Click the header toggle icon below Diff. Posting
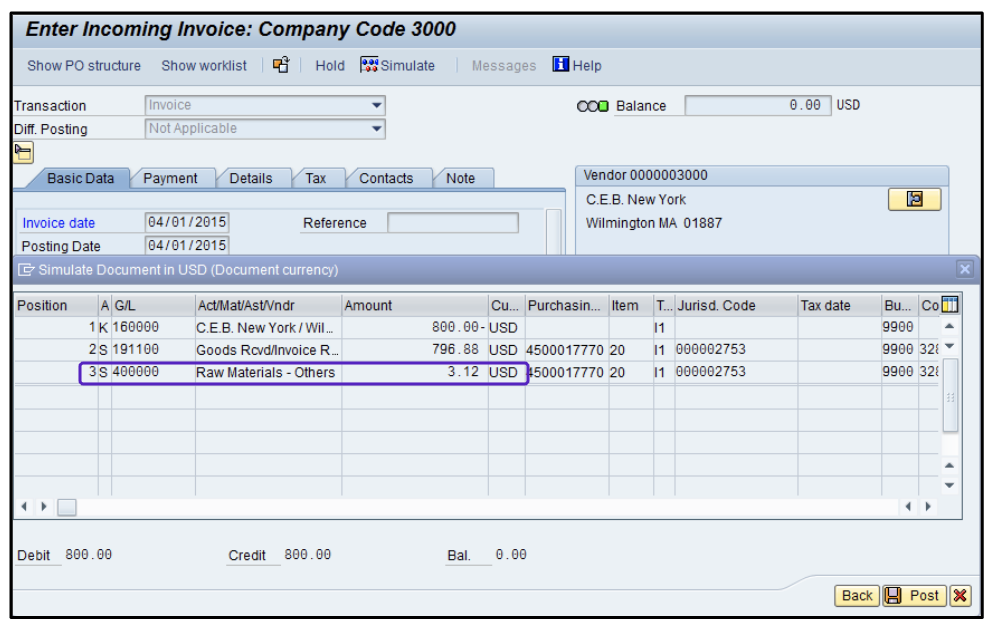 coord(23,152)
